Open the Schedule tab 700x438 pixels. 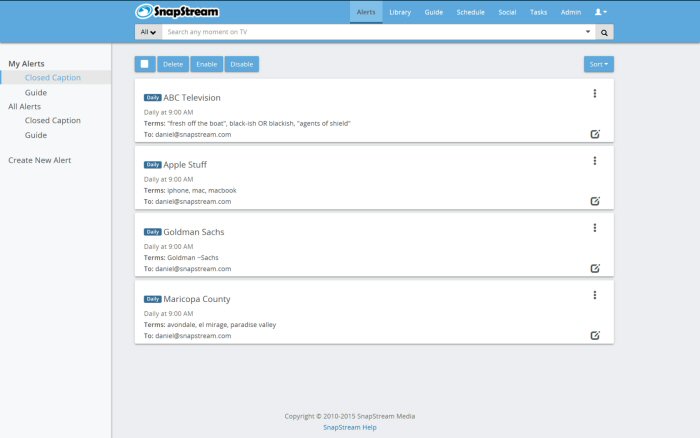[x=471, y=12]
